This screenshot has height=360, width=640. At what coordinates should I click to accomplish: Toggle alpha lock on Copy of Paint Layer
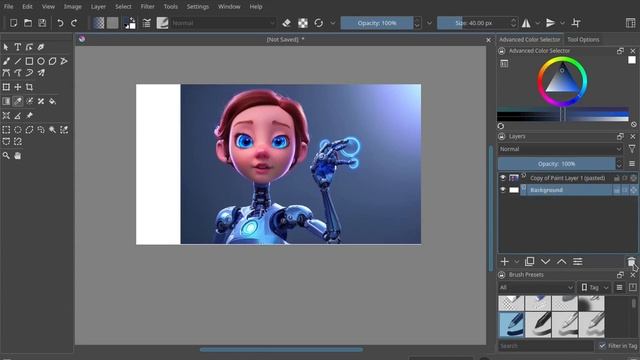click(x=633, y=178)
